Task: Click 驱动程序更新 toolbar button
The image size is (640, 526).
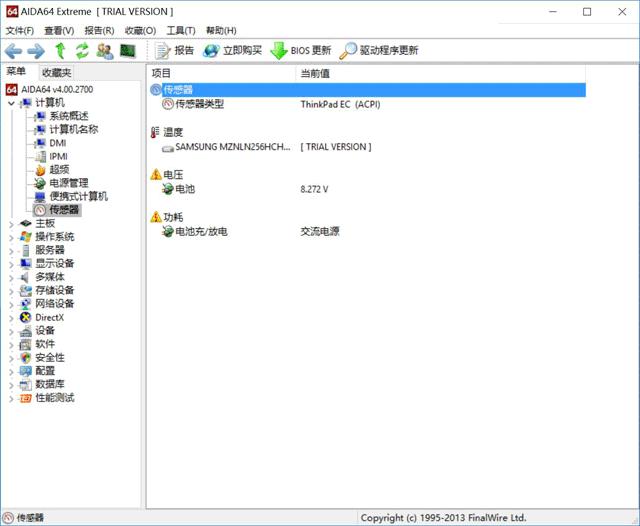Action: pyautogui.click(x=379, y=51)
